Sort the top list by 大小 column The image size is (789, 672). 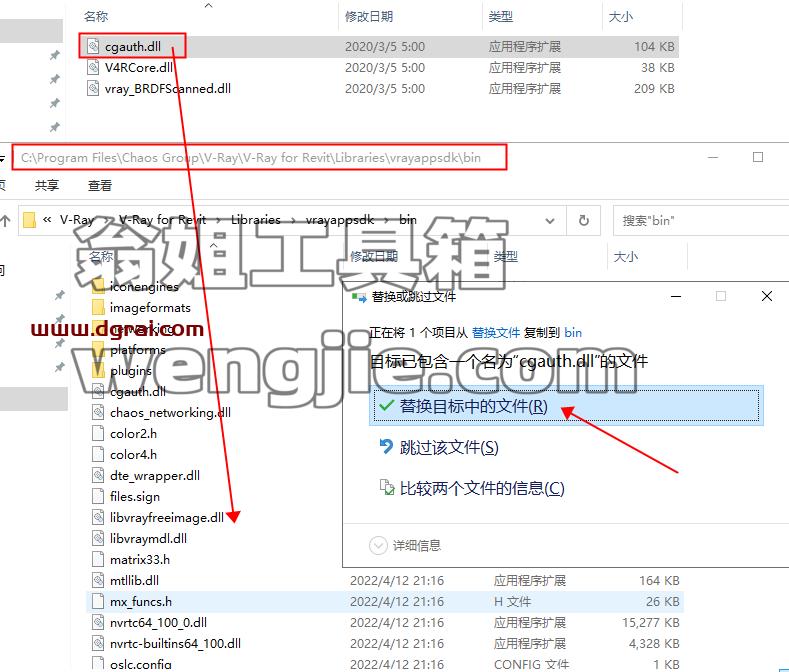pos(620,17)
